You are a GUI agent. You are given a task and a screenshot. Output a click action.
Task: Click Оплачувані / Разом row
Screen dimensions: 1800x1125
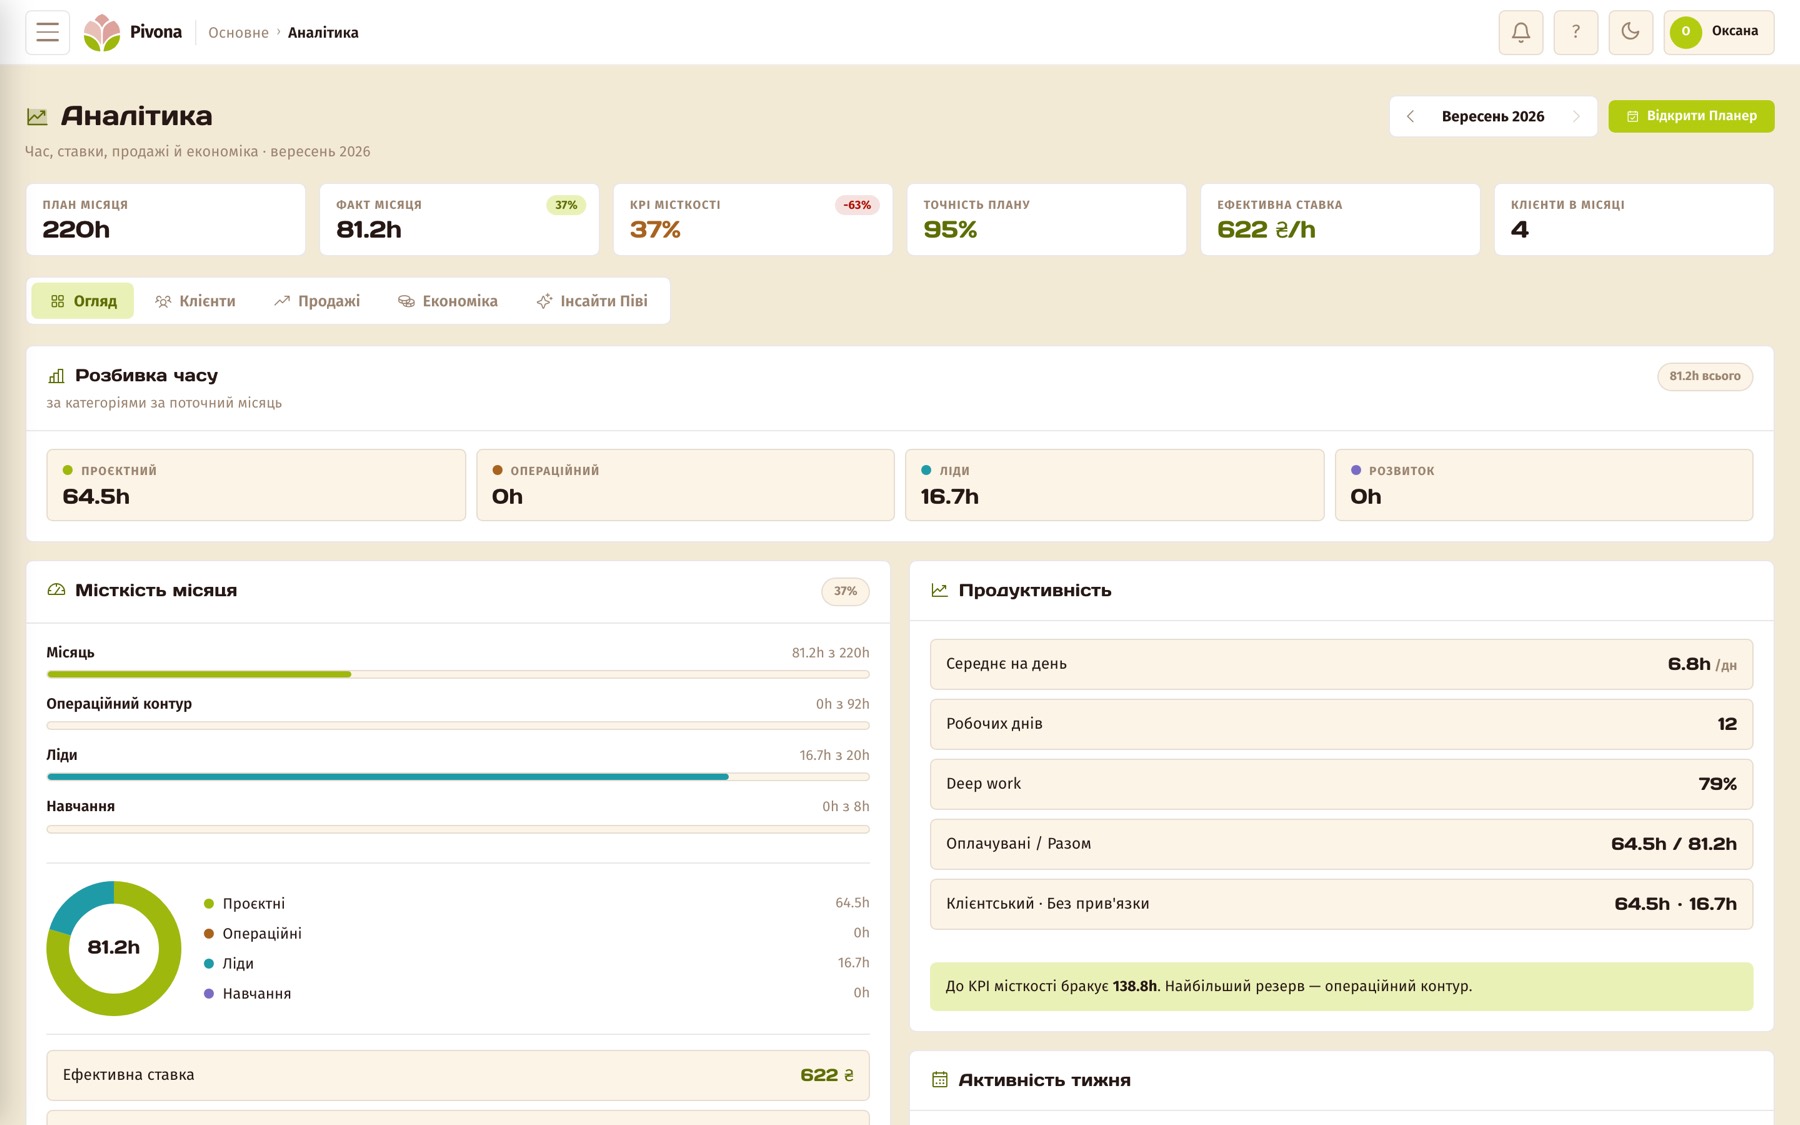[1341, 844]
